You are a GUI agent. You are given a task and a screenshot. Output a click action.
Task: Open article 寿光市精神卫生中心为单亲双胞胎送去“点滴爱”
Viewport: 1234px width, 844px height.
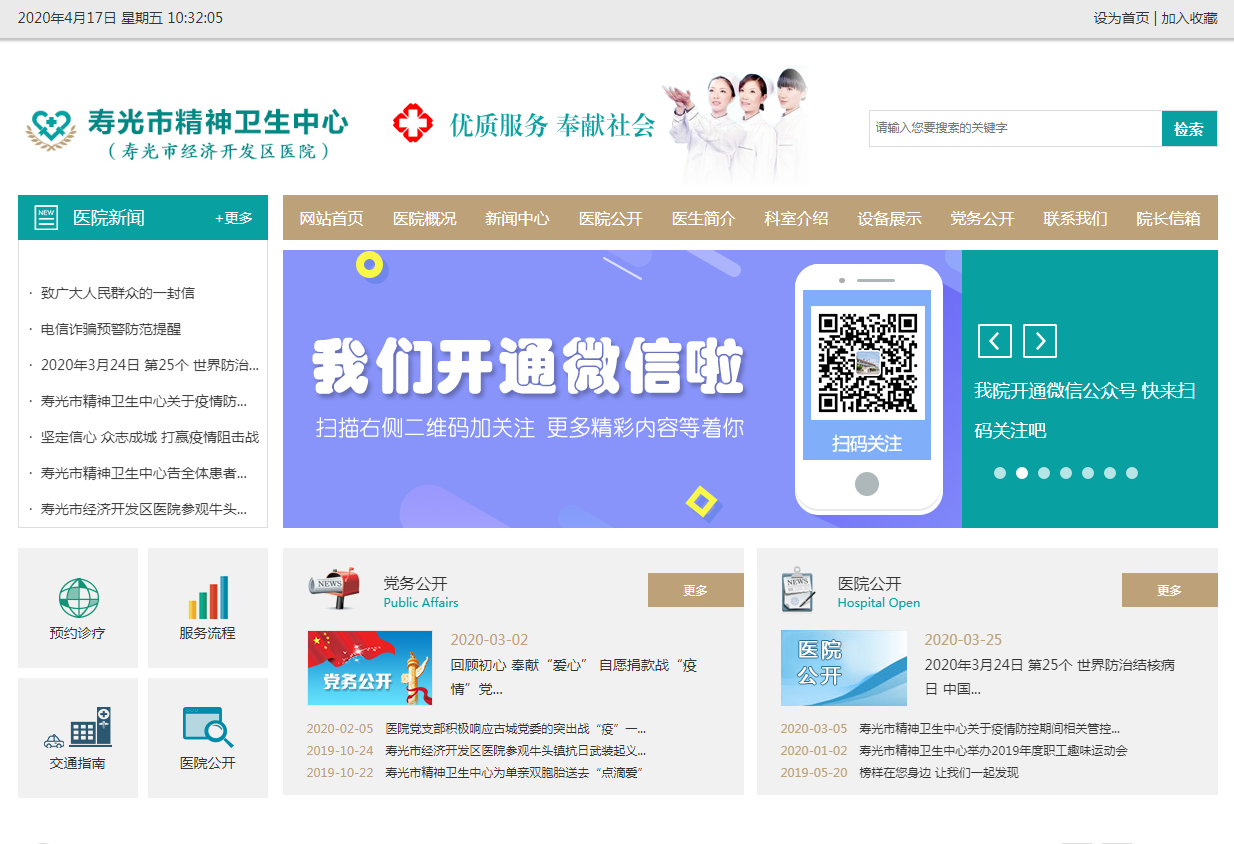coord(513,773)
